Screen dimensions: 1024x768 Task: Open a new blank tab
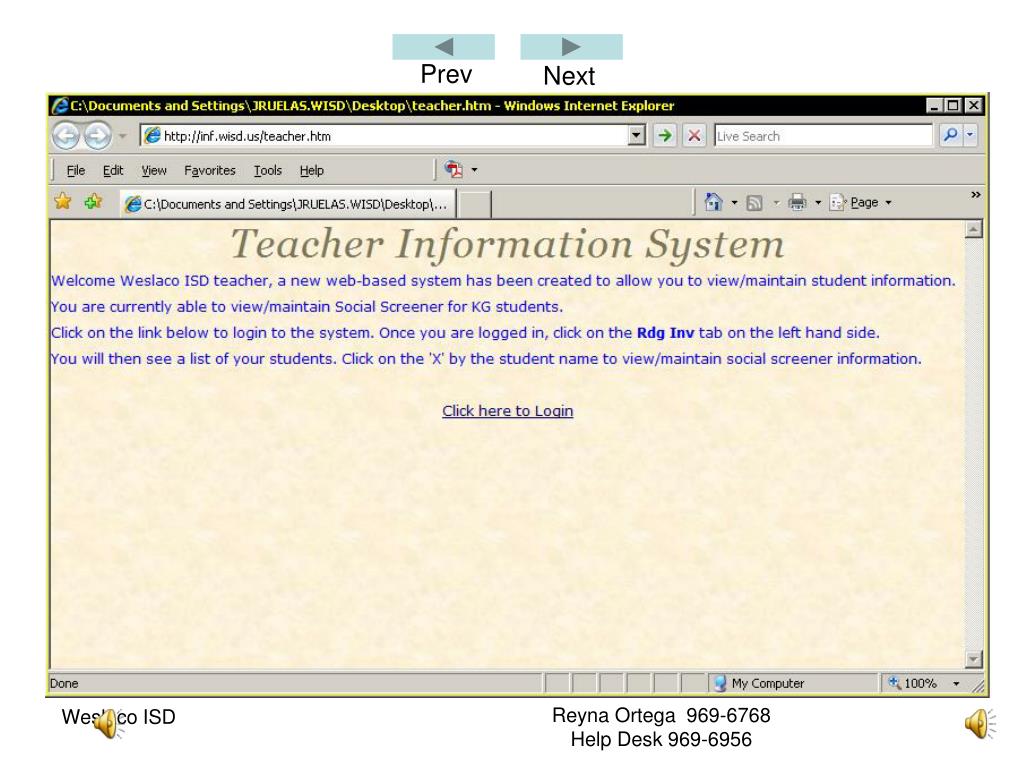click(474, 204)
